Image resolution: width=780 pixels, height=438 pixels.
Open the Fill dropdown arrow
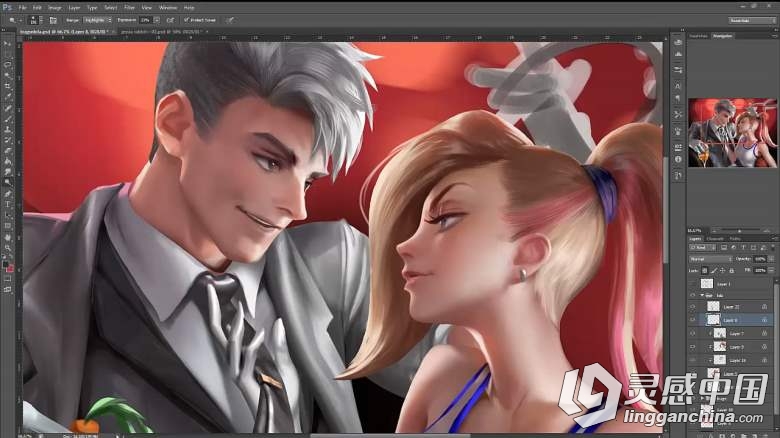point(772,270)
